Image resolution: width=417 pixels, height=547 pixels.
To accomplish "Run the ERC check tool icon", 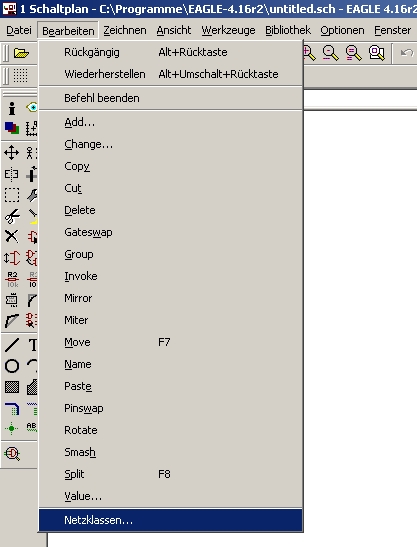I will tap(12, 454).
